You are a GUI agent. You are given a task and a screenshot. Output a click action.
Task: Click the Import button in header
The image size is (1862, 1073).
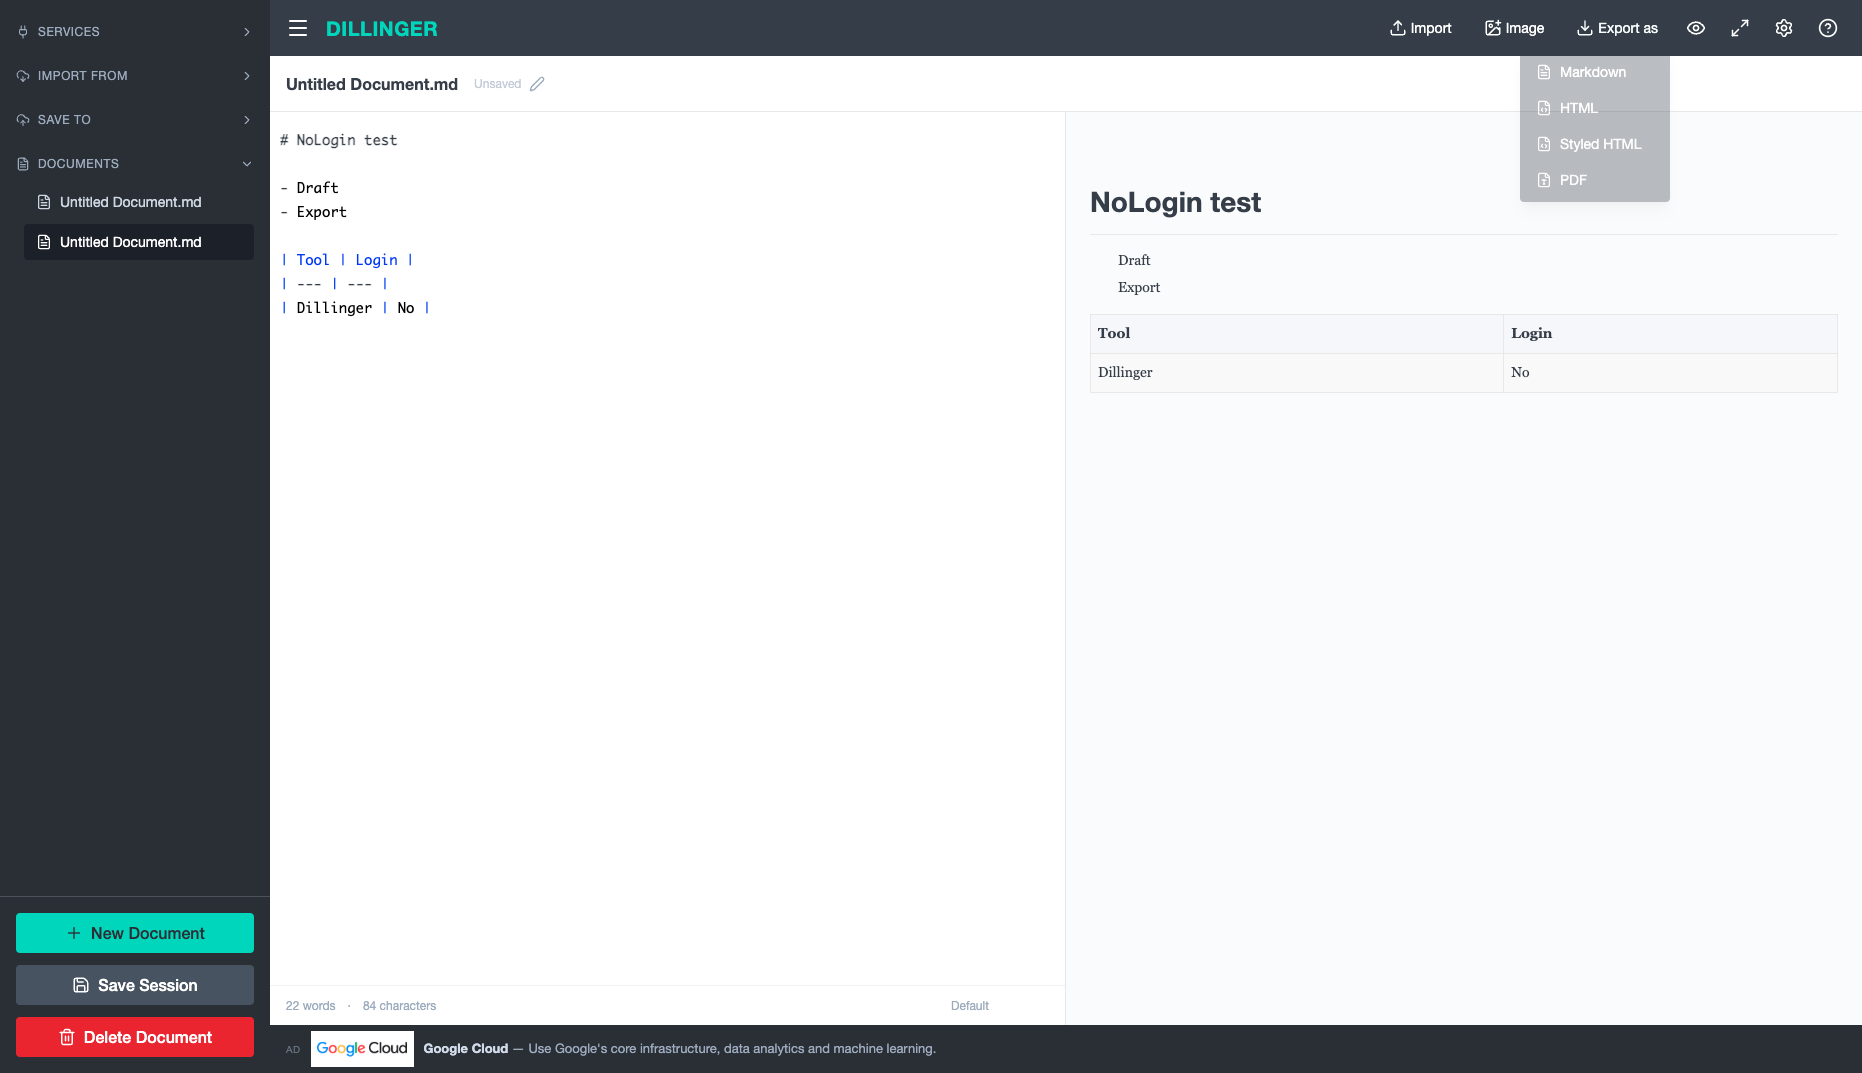click(x=1420, y=28)
